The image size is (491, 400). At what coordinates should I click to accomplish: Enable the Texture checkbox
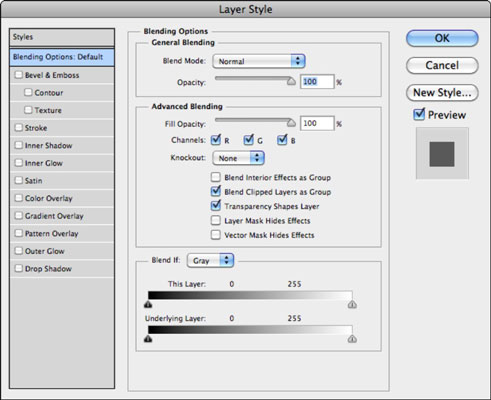[x=28, y=110]
